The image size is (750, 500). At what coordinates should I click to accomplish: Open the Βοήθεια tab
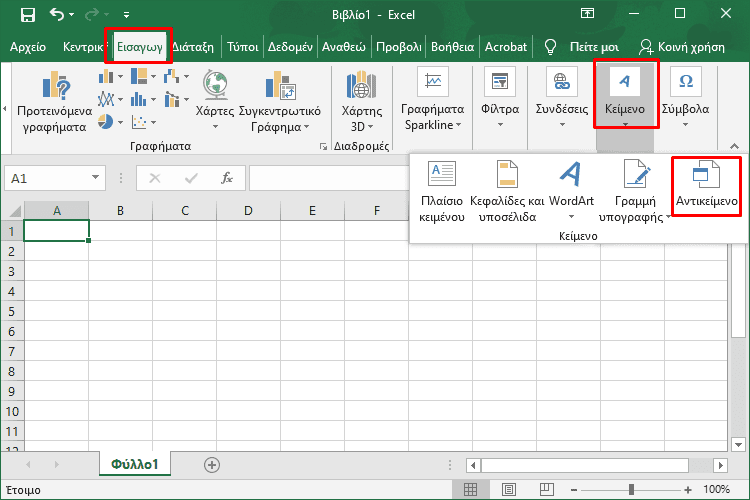[452, 47]
